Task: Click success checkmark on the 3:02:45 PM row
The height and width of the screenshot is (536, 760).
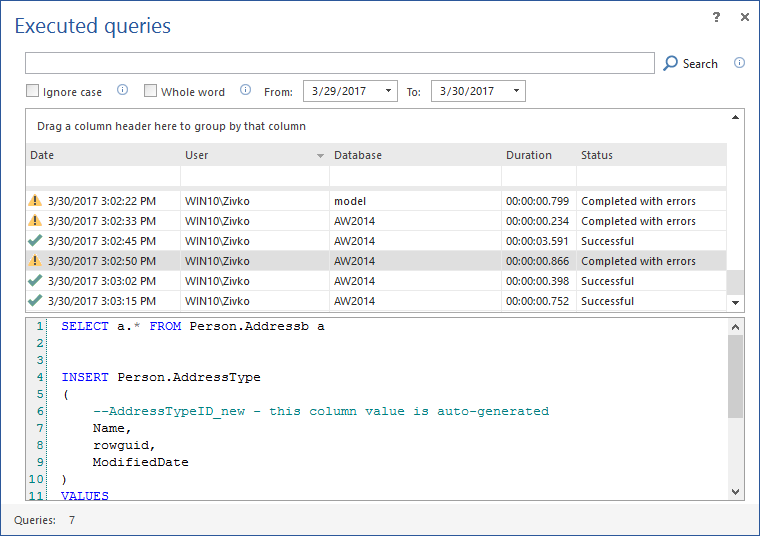Action: [35, 240]
